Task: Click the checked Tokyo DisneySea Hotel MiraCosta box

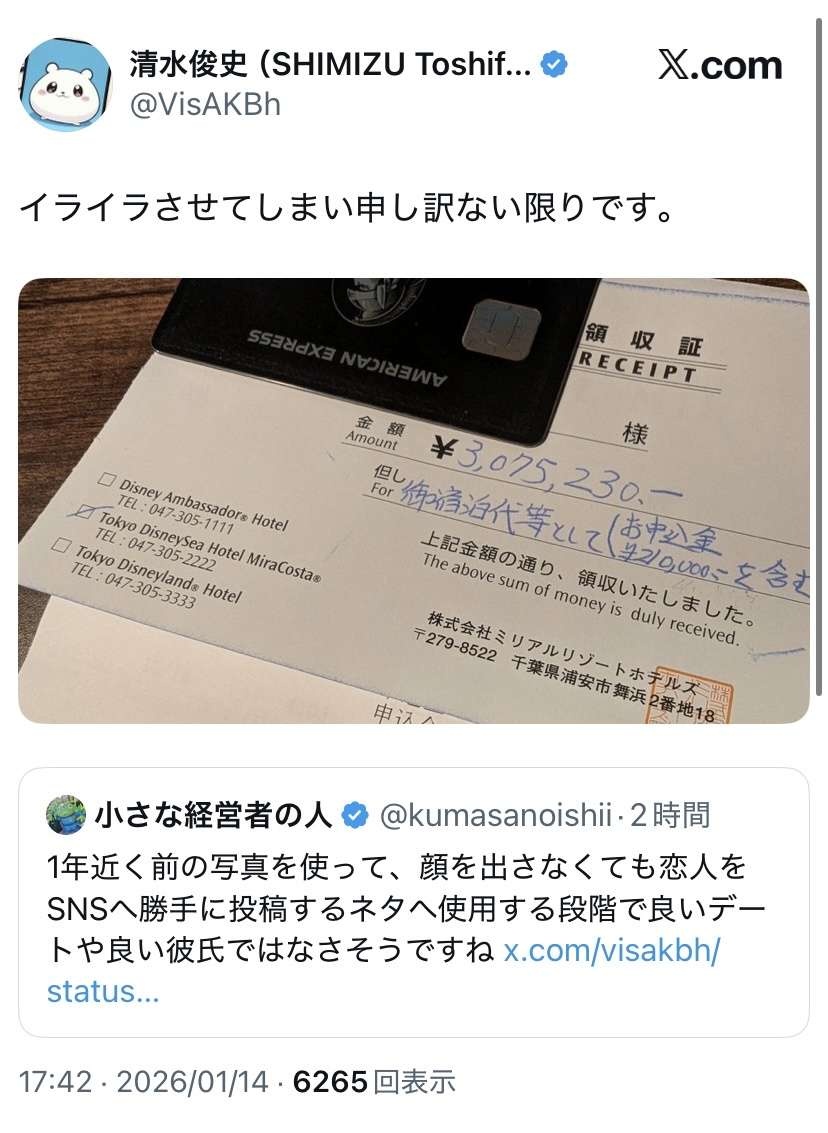Action: click(x=85, y=512)
